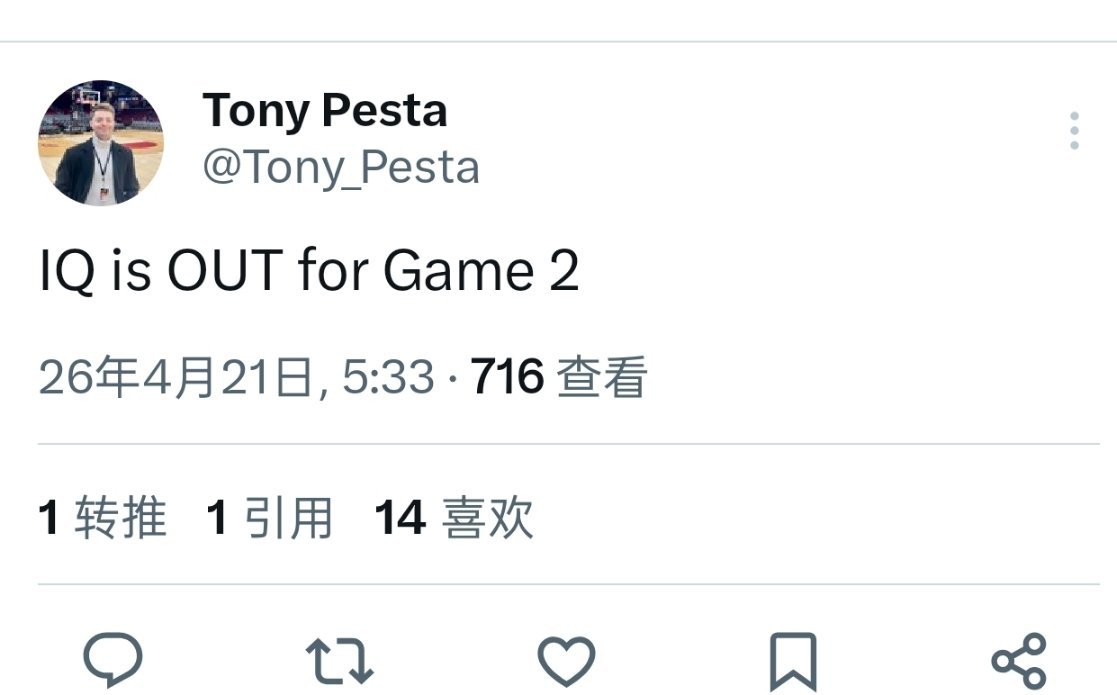This screenshot has width=1117, height=695.
Task: Open the @Tony_Pesta handle
Action: (x=341, y=166)
